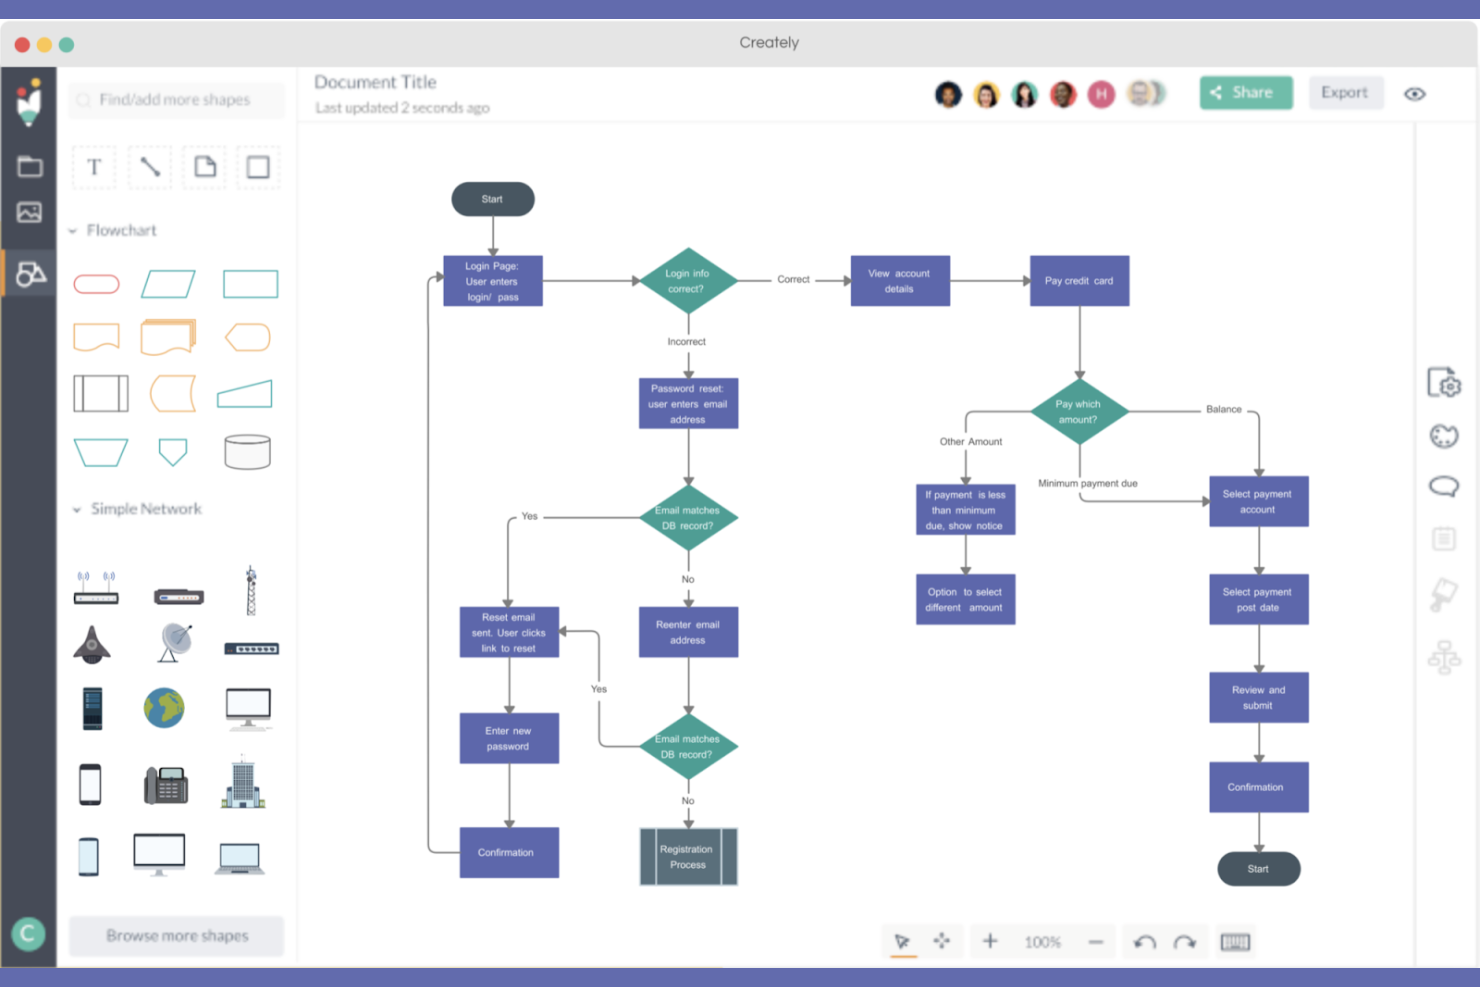
Task: Select the Text tool in shape toolbar
Action: pyautogui.click(x=94, y=167)
